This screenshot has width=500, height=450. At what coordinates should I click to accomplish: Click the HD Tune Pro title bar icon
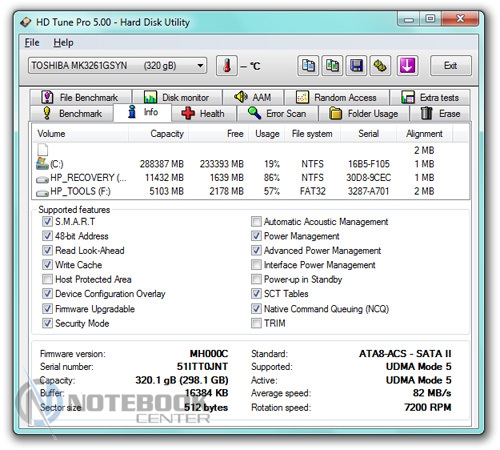pyautogui.click(x=26, y=22)
